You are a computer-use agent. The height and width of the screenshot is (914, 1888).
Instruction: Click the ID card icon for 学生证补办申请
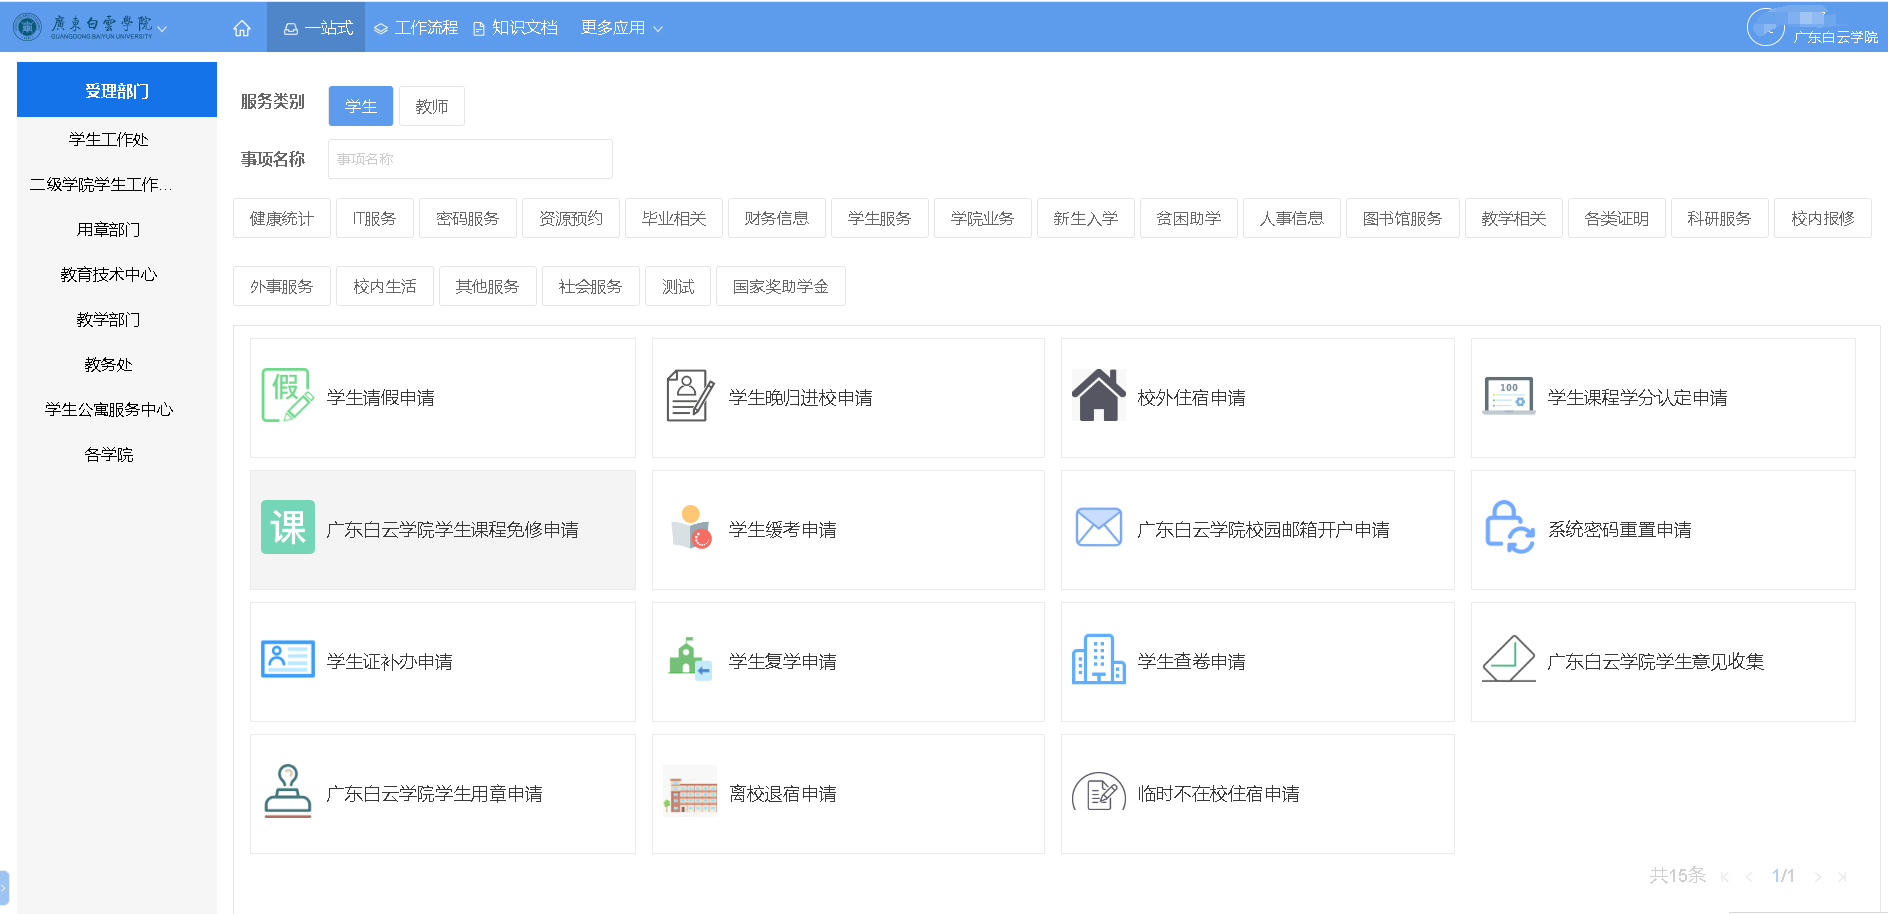click(x=287, y=660)
